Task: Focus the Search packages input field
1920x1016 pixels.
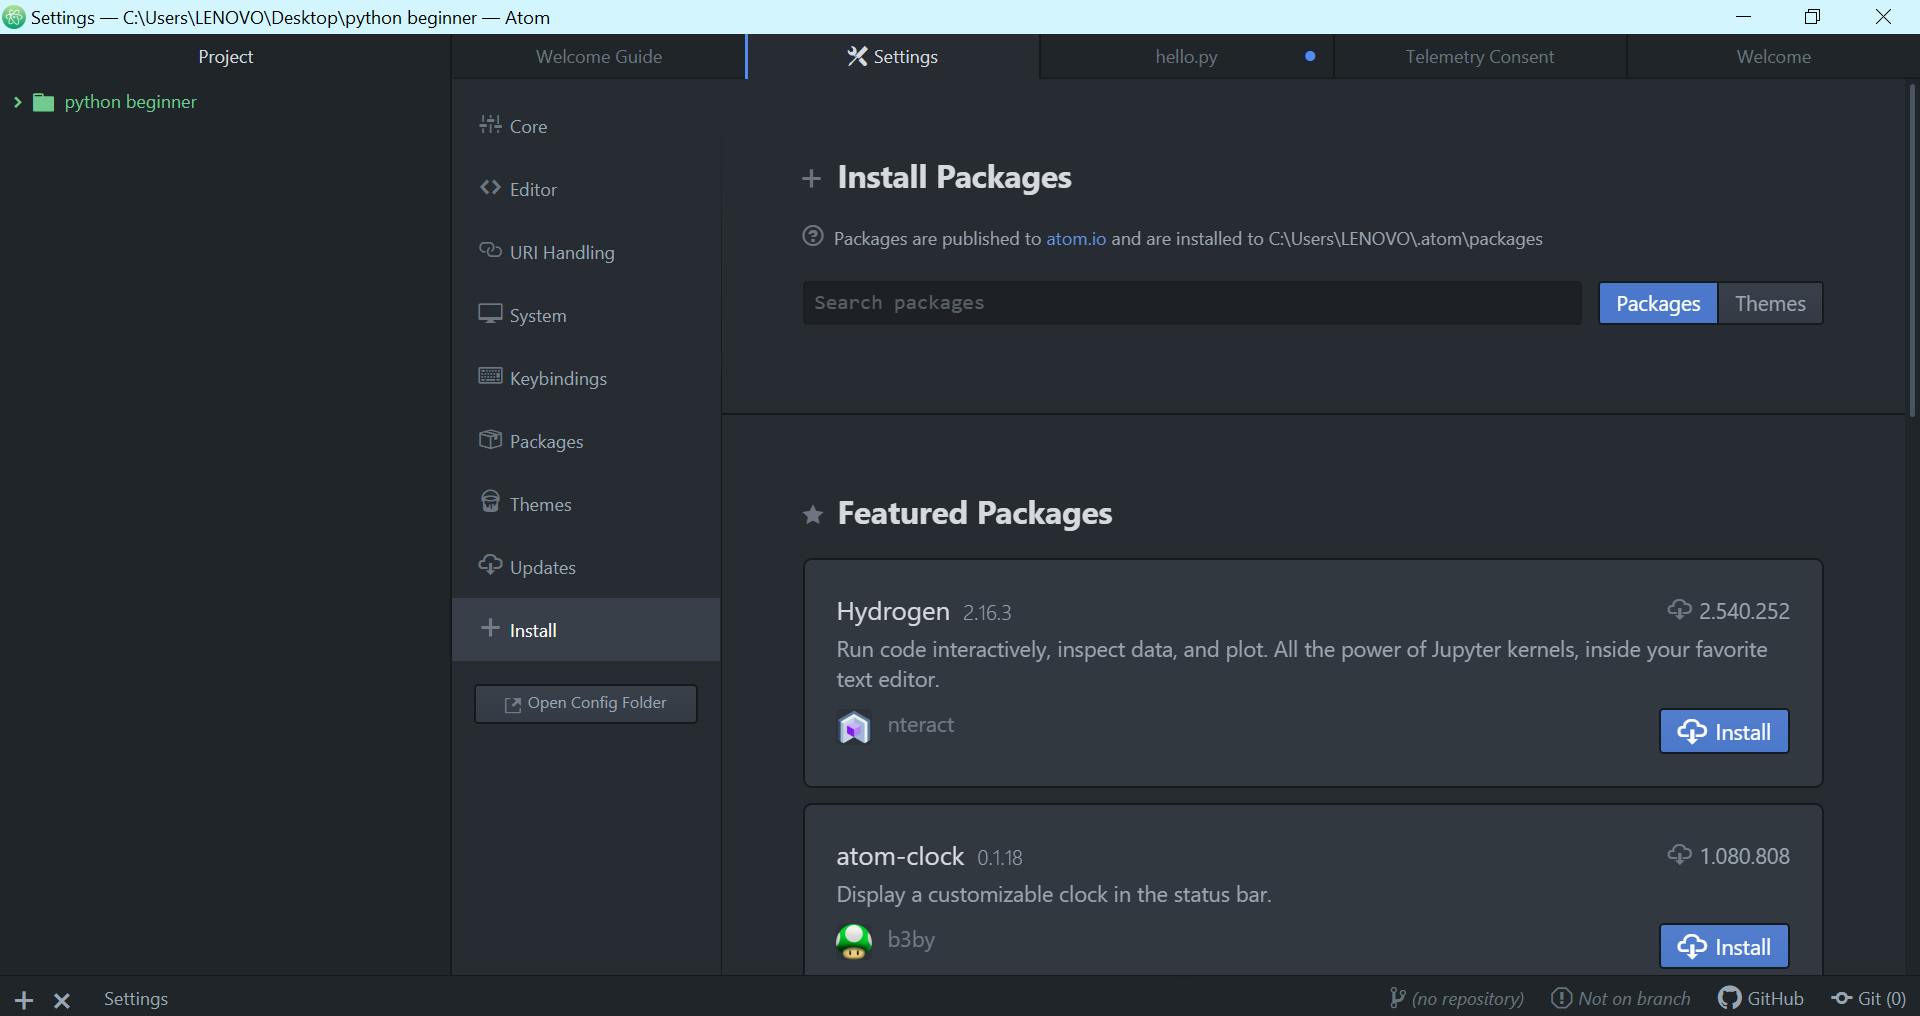Action: [x=1192, y=303]
